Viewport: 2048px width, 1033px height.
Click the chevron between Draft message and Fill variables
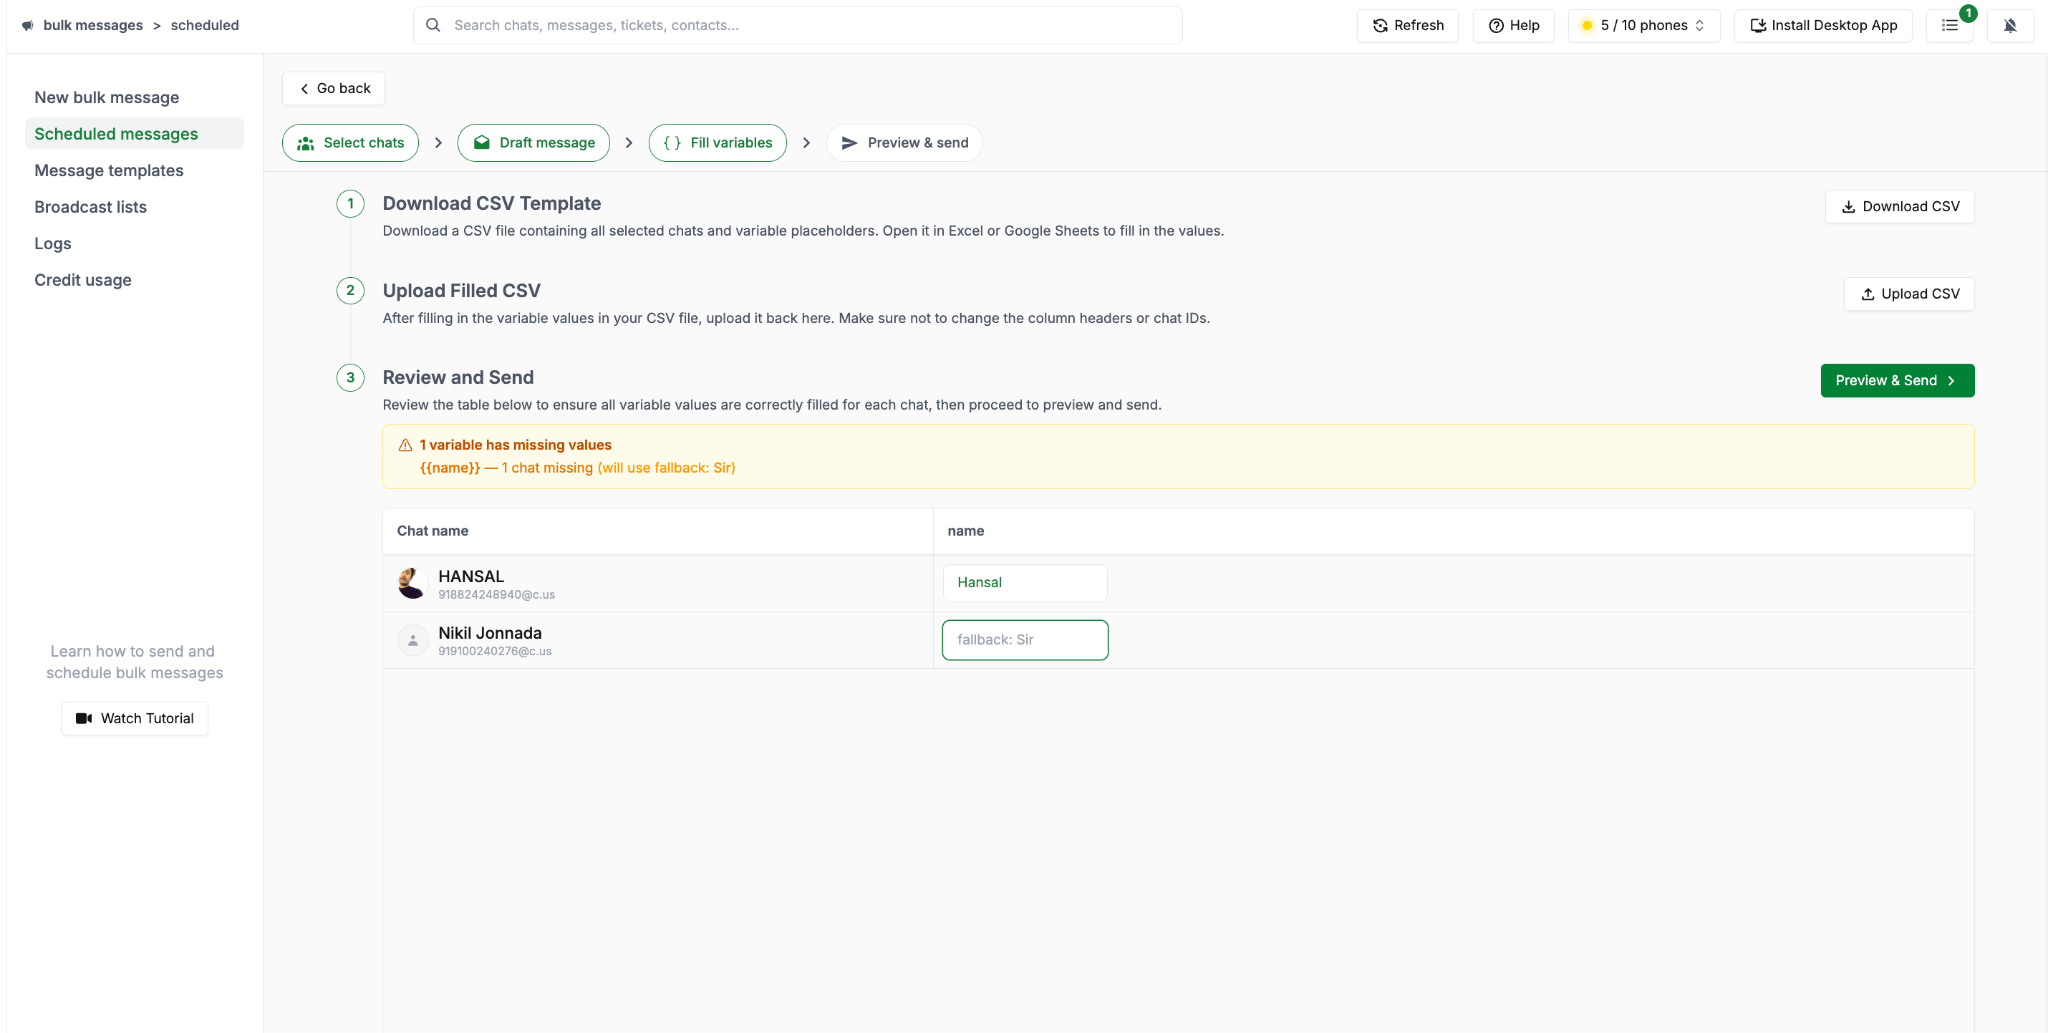point(628,143)
